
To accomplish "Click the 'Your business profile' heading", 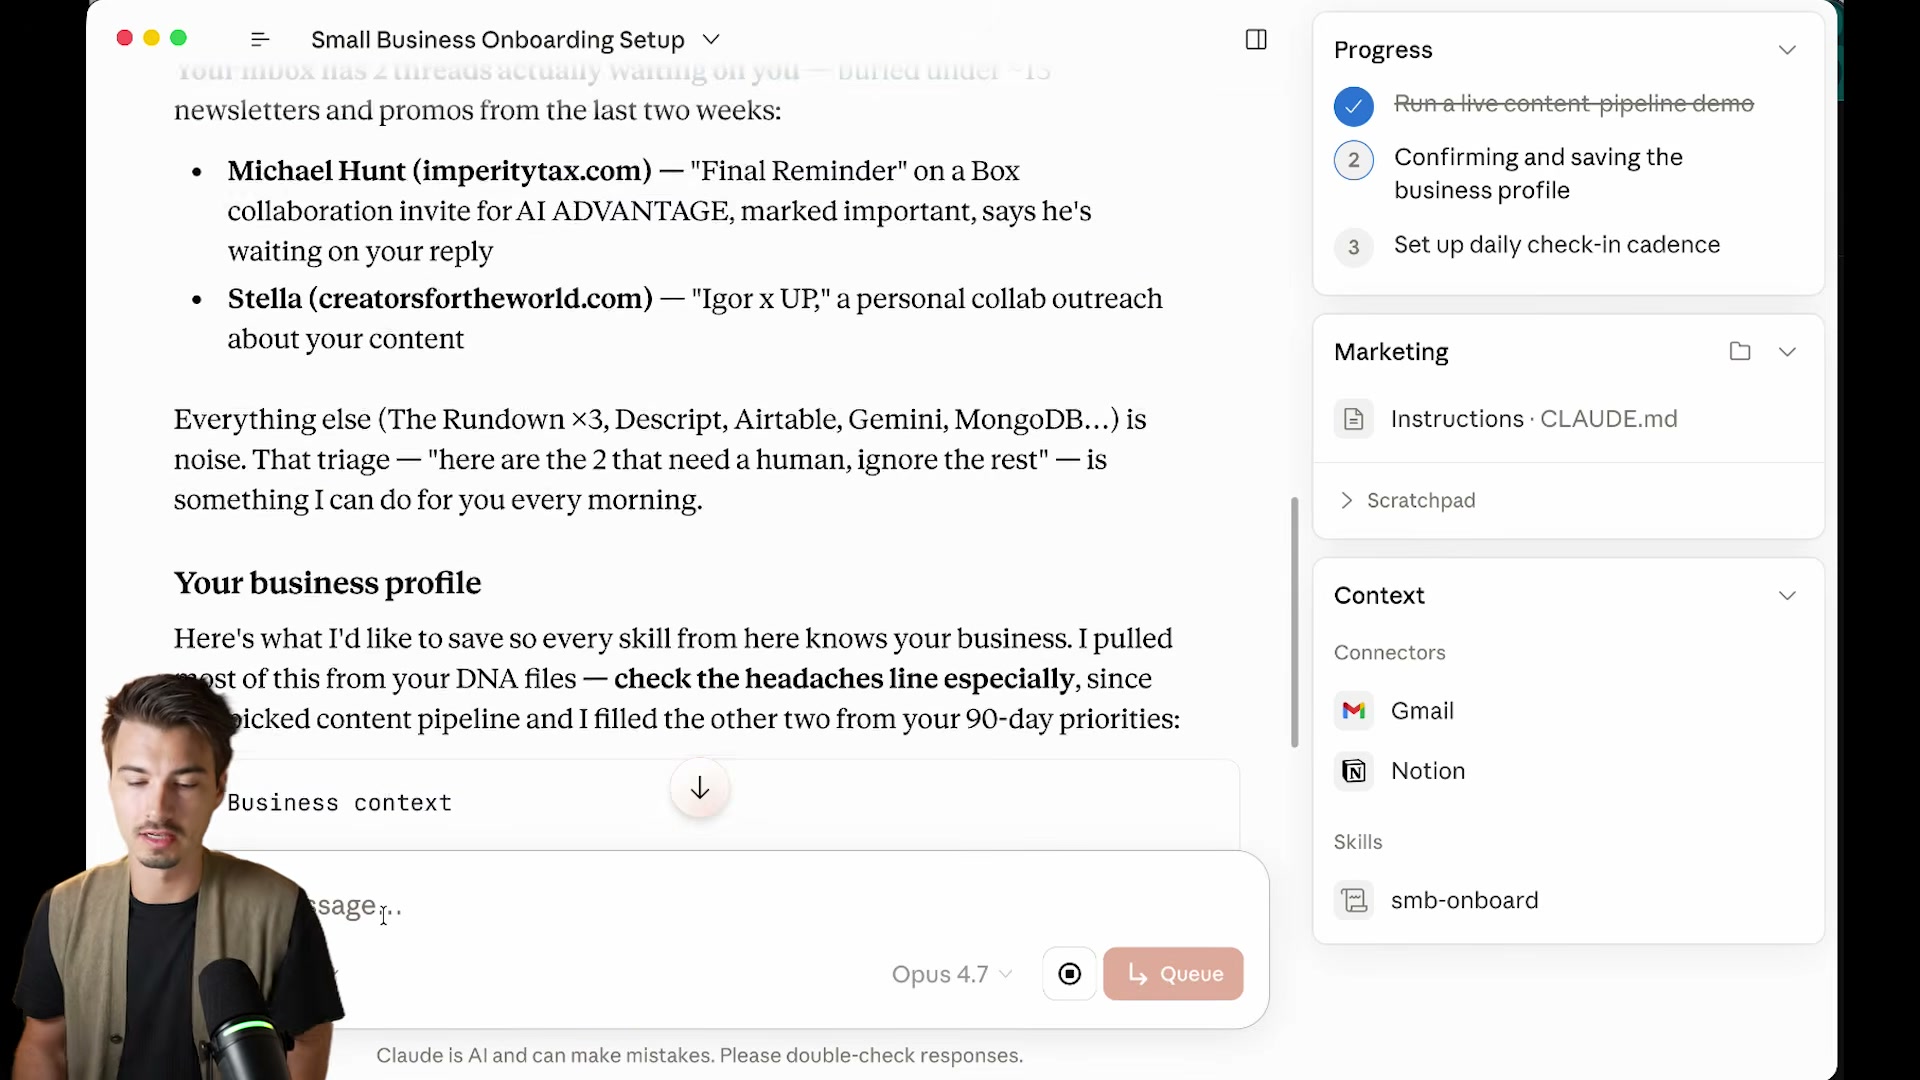I will pos(327,583).
